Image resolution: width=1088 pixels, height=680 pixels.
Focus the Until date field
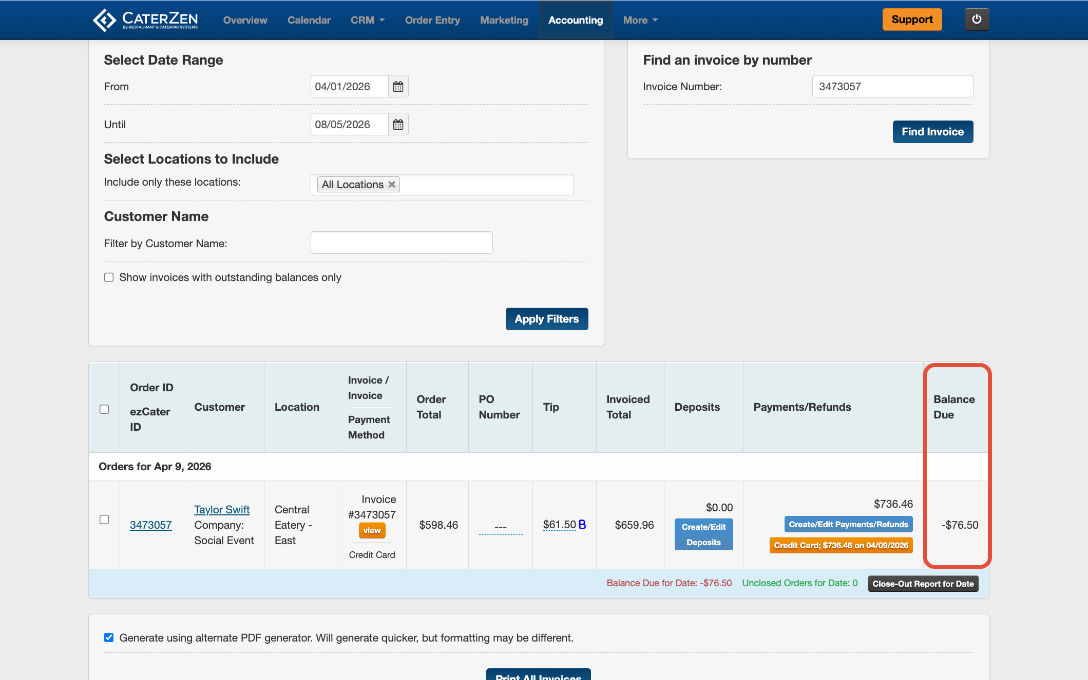(349, 125)
